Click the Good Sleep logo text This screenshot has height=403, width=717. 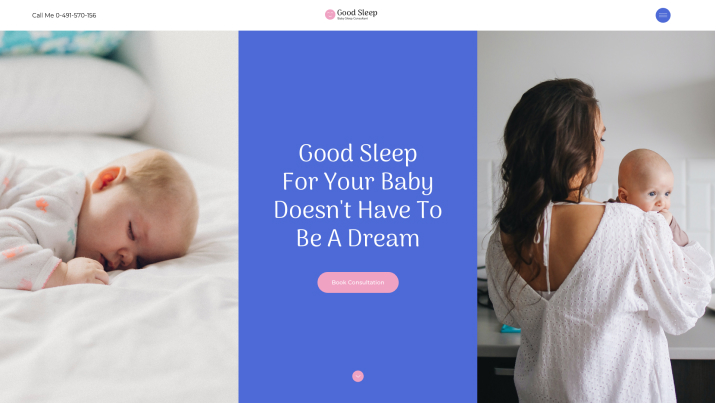[357, 12]
